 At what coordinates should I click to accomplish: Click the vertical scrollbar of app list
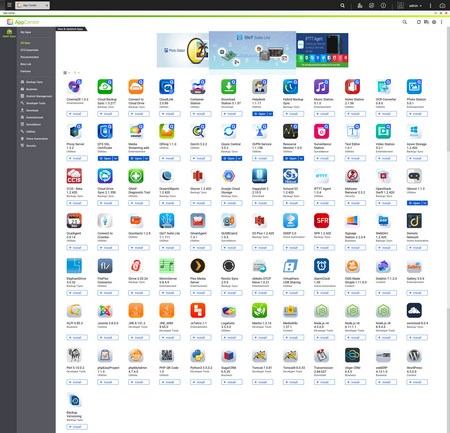pyautogui.click(x=448, y=87)
